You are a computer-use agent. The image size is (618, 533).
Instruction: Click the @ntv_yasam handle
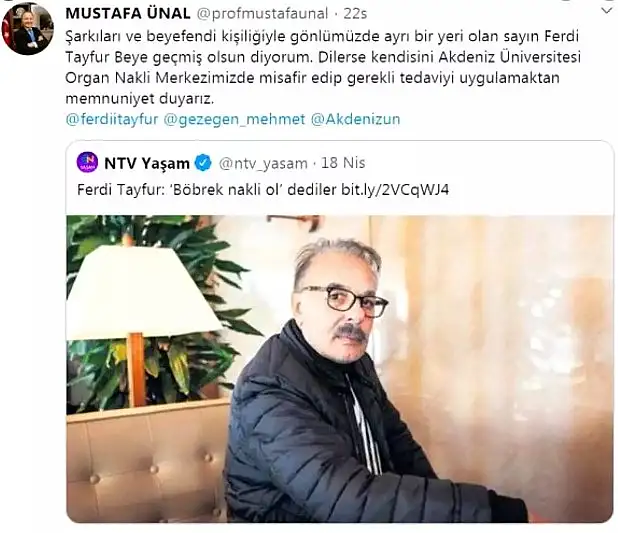(263, 163)
